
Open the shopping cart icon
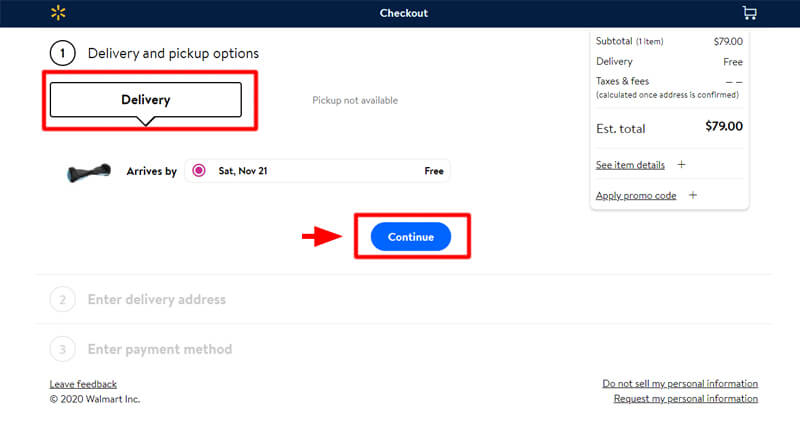tap(749, 13)
